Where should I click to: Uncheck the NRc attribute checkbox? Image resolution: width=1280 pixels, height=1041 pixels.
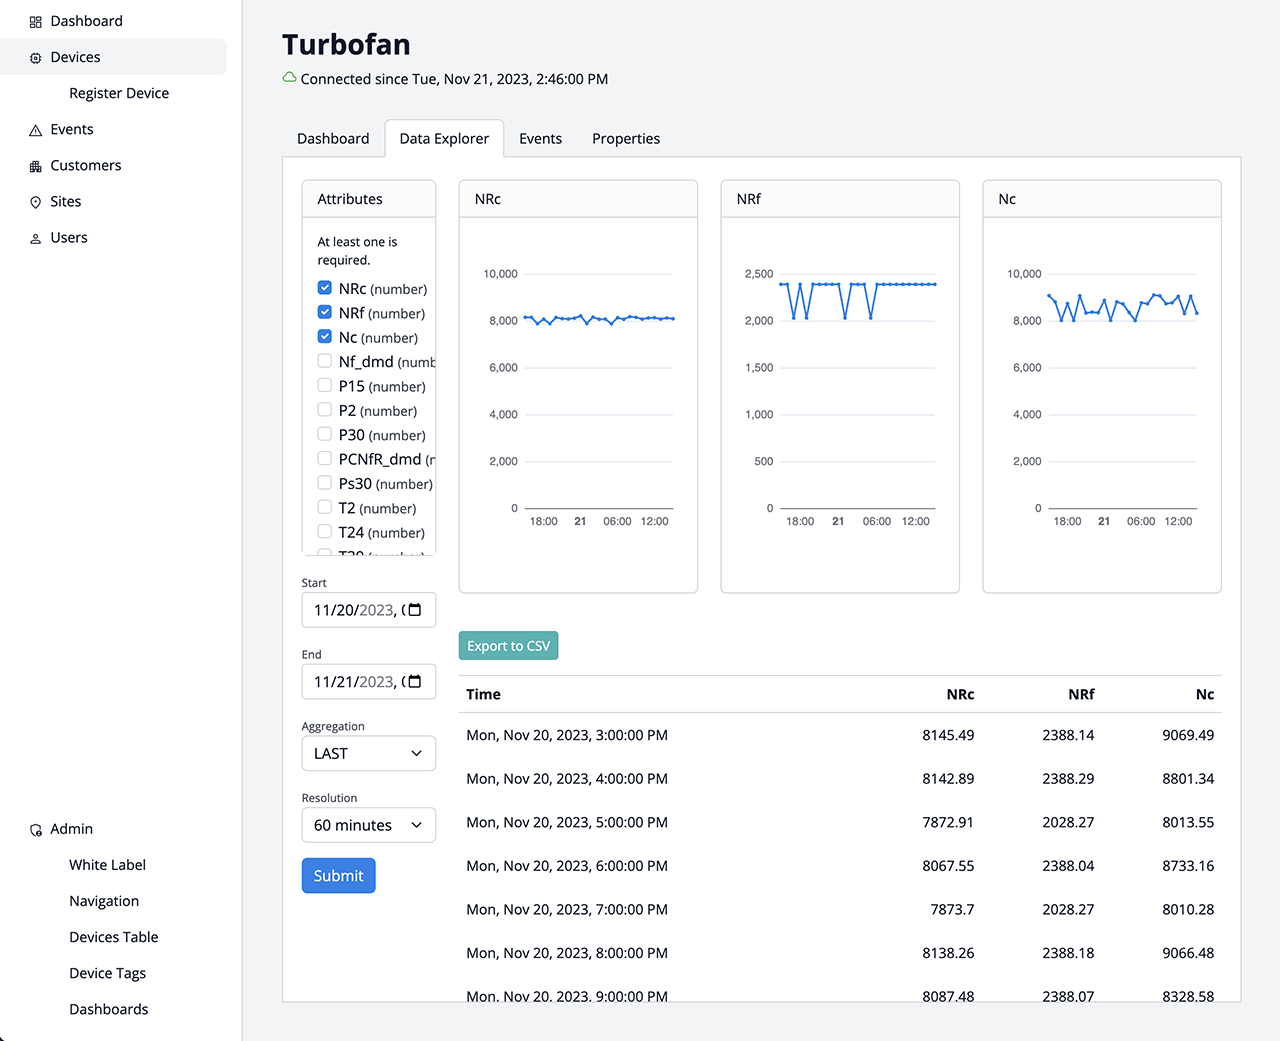(325, 288)
